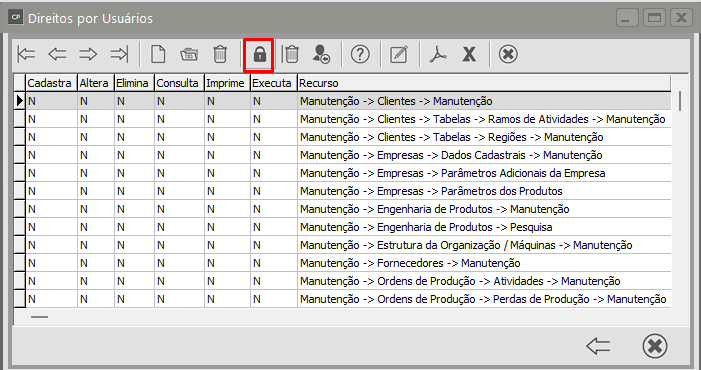Viewport: 701px width, 370px height.
Task: Export to Excel X icon
Action: coord(469,55)
